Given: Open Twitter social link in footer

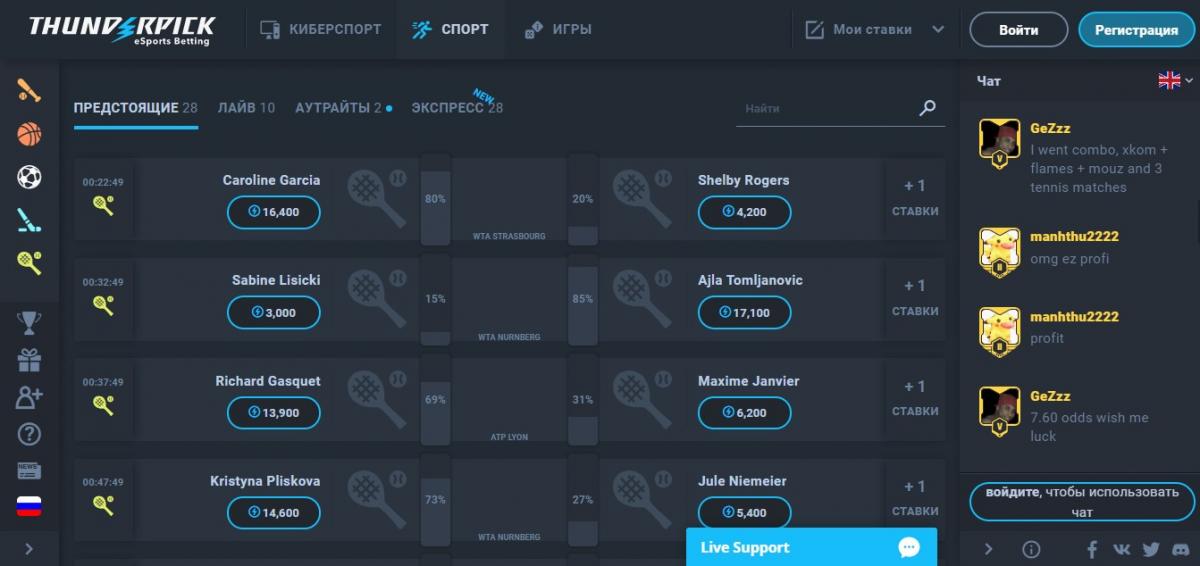Looking at the screenshot, I should coord(1151,549).
